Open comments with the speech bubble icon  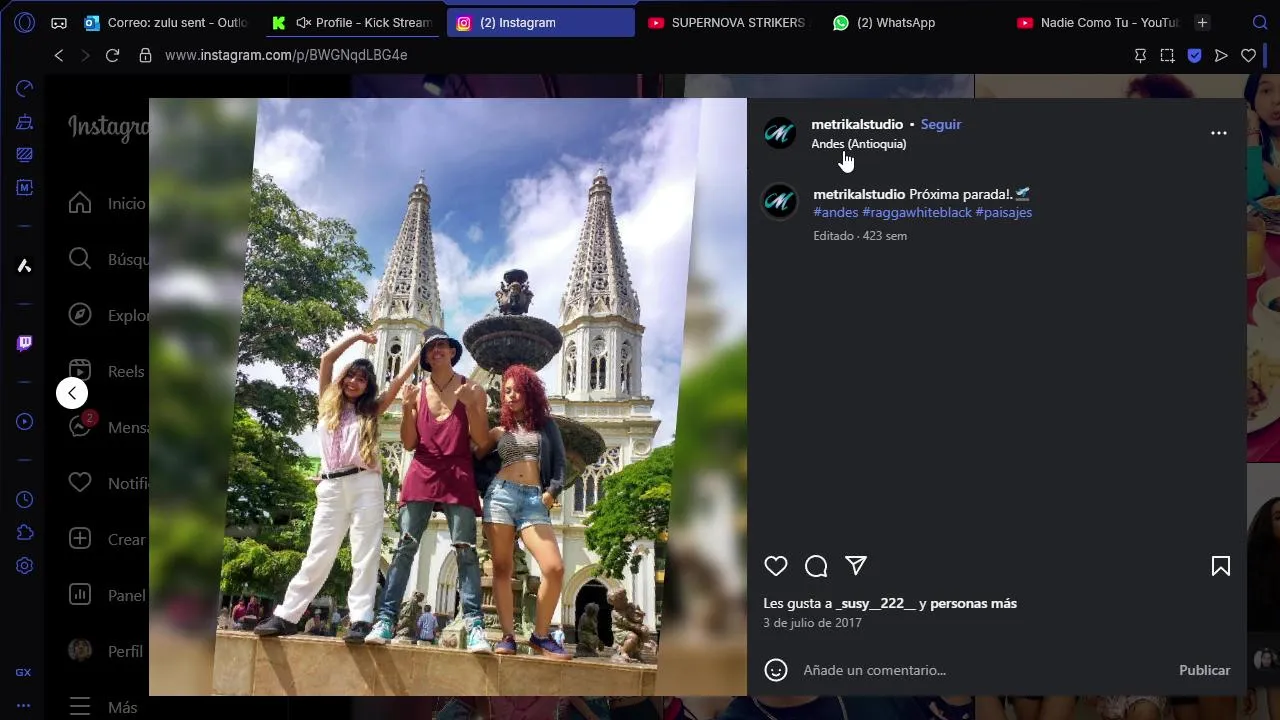(816, 566)
